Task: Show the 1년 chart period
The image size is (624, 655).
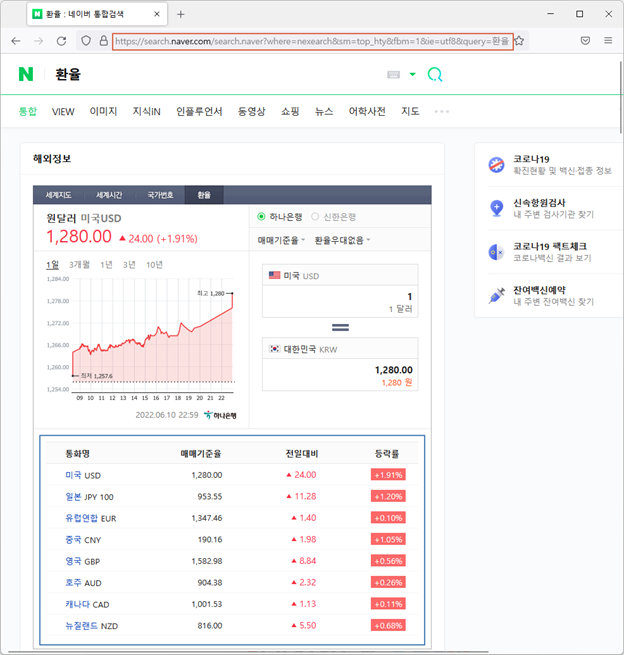Action: (x=107, y=265)
